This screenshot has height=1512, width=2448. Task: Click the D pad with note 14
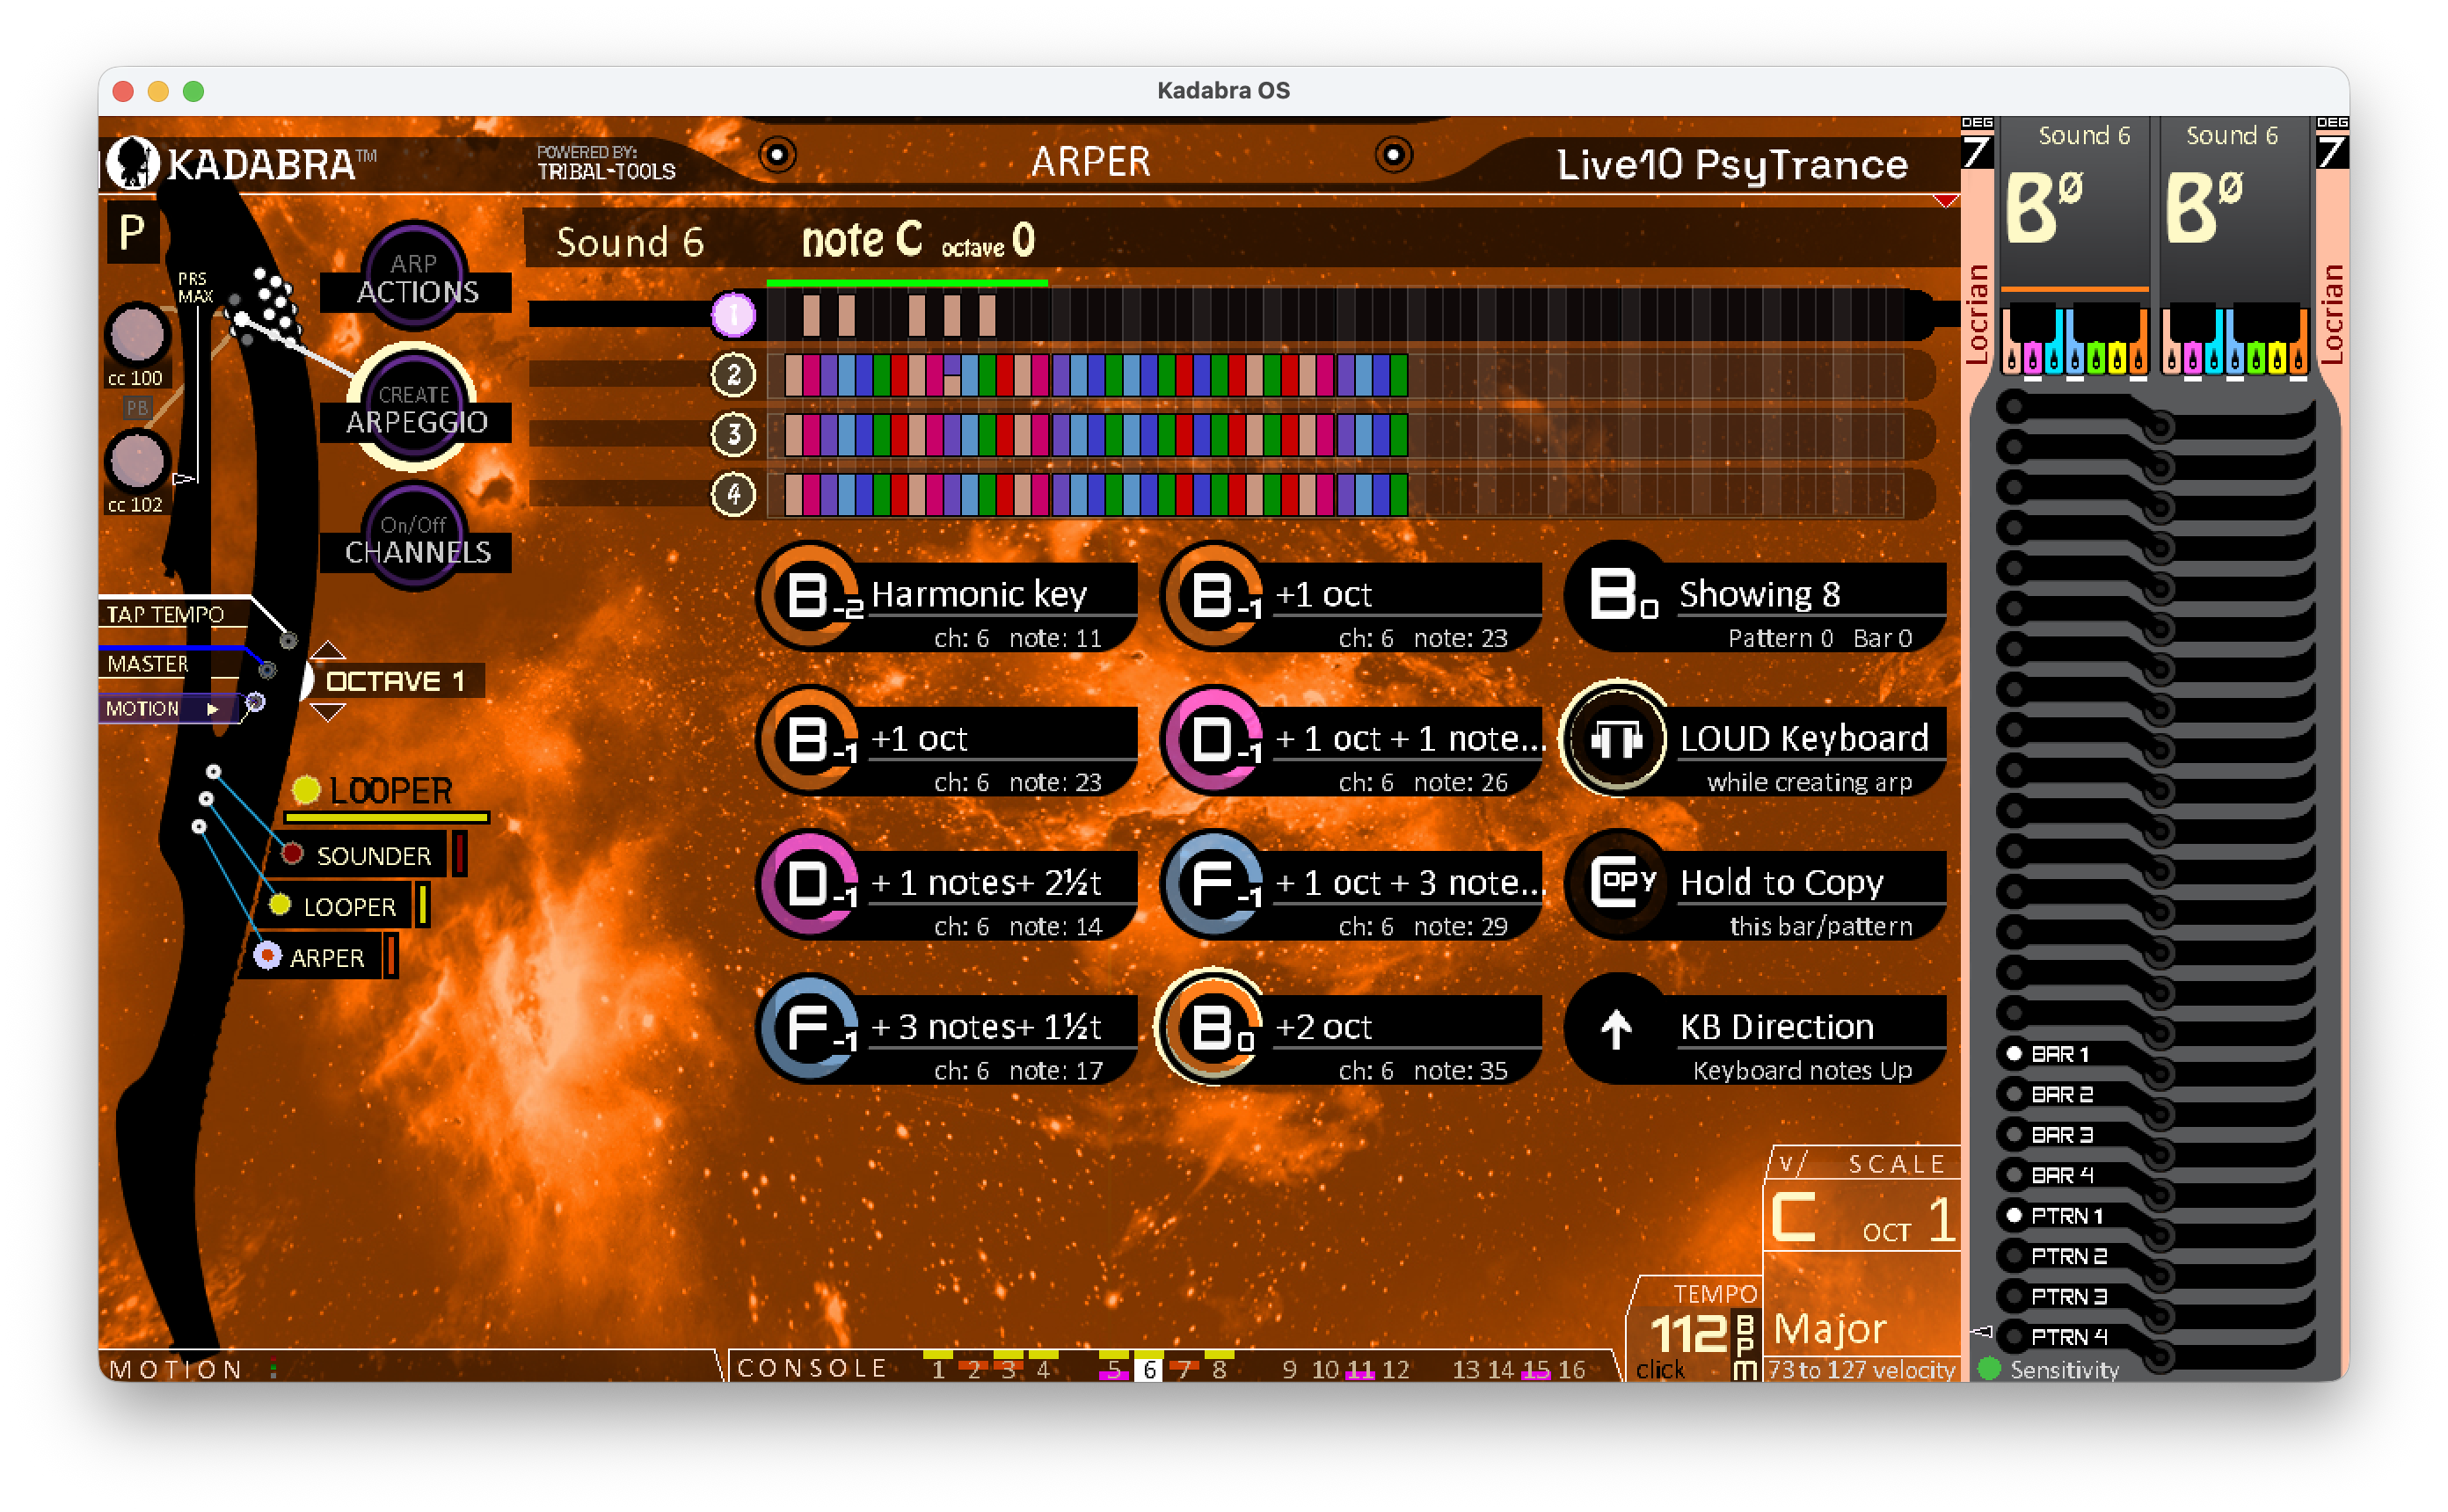(x=947, y=886)
